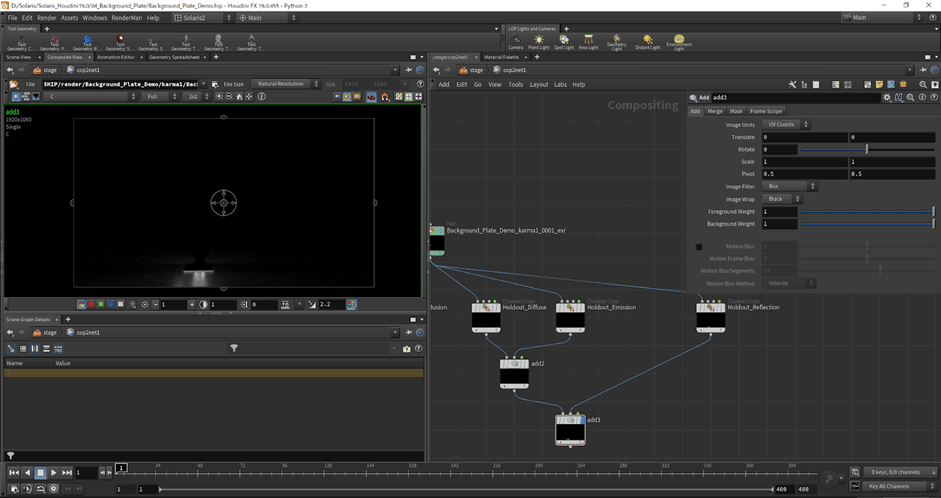Click the Environment Light shelf tool
The width and height of the screenshot is (941, 498).
[679, 41]
